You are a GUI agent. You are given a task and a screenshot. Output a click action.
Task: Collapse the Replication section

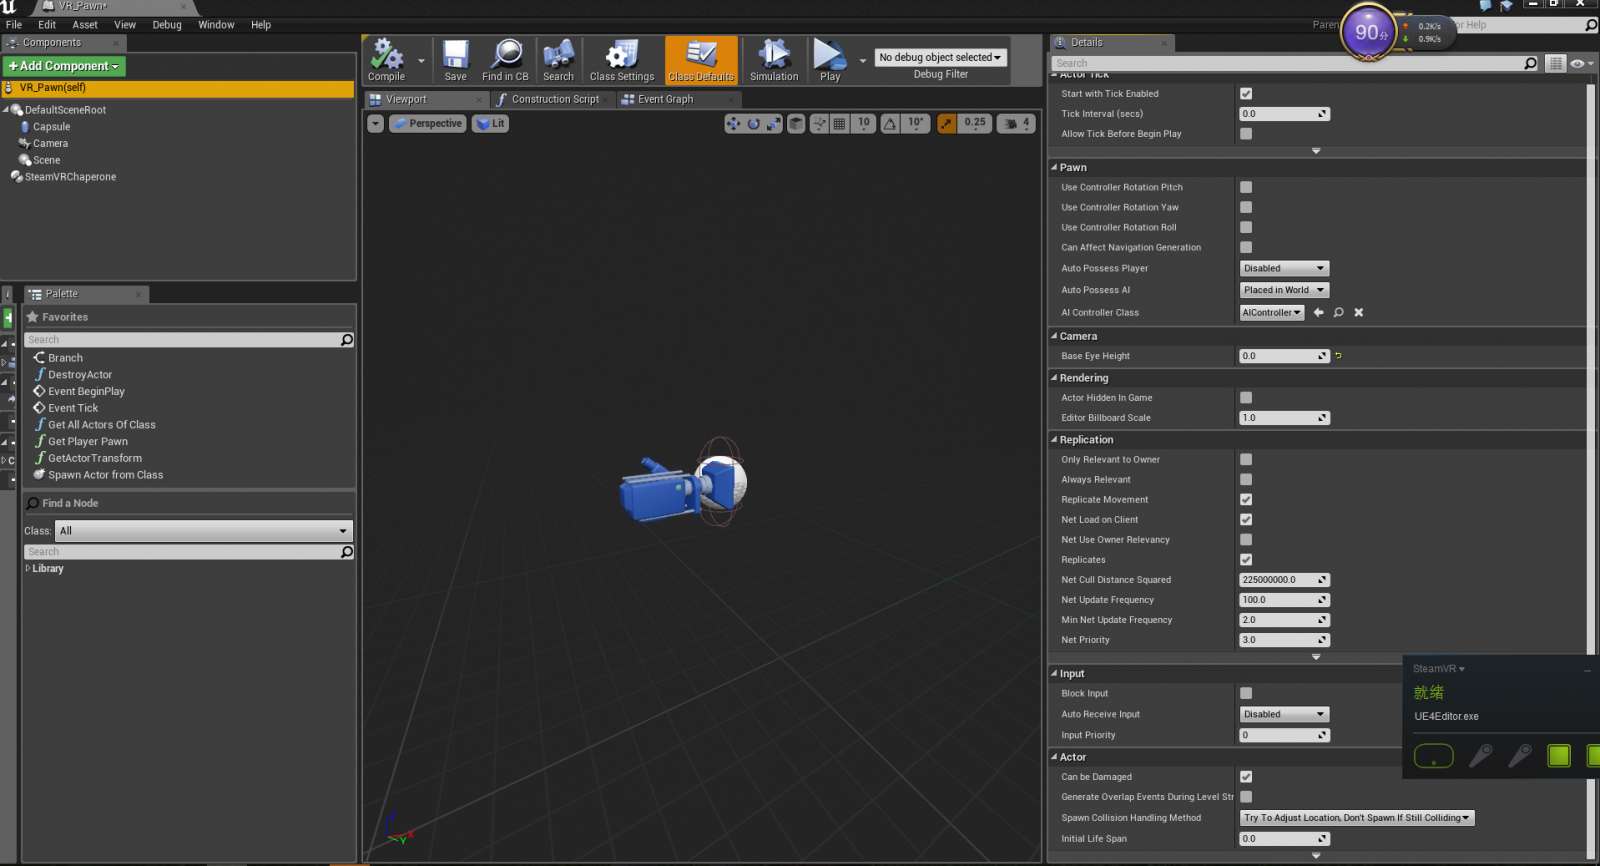[x=1085, y=440]
